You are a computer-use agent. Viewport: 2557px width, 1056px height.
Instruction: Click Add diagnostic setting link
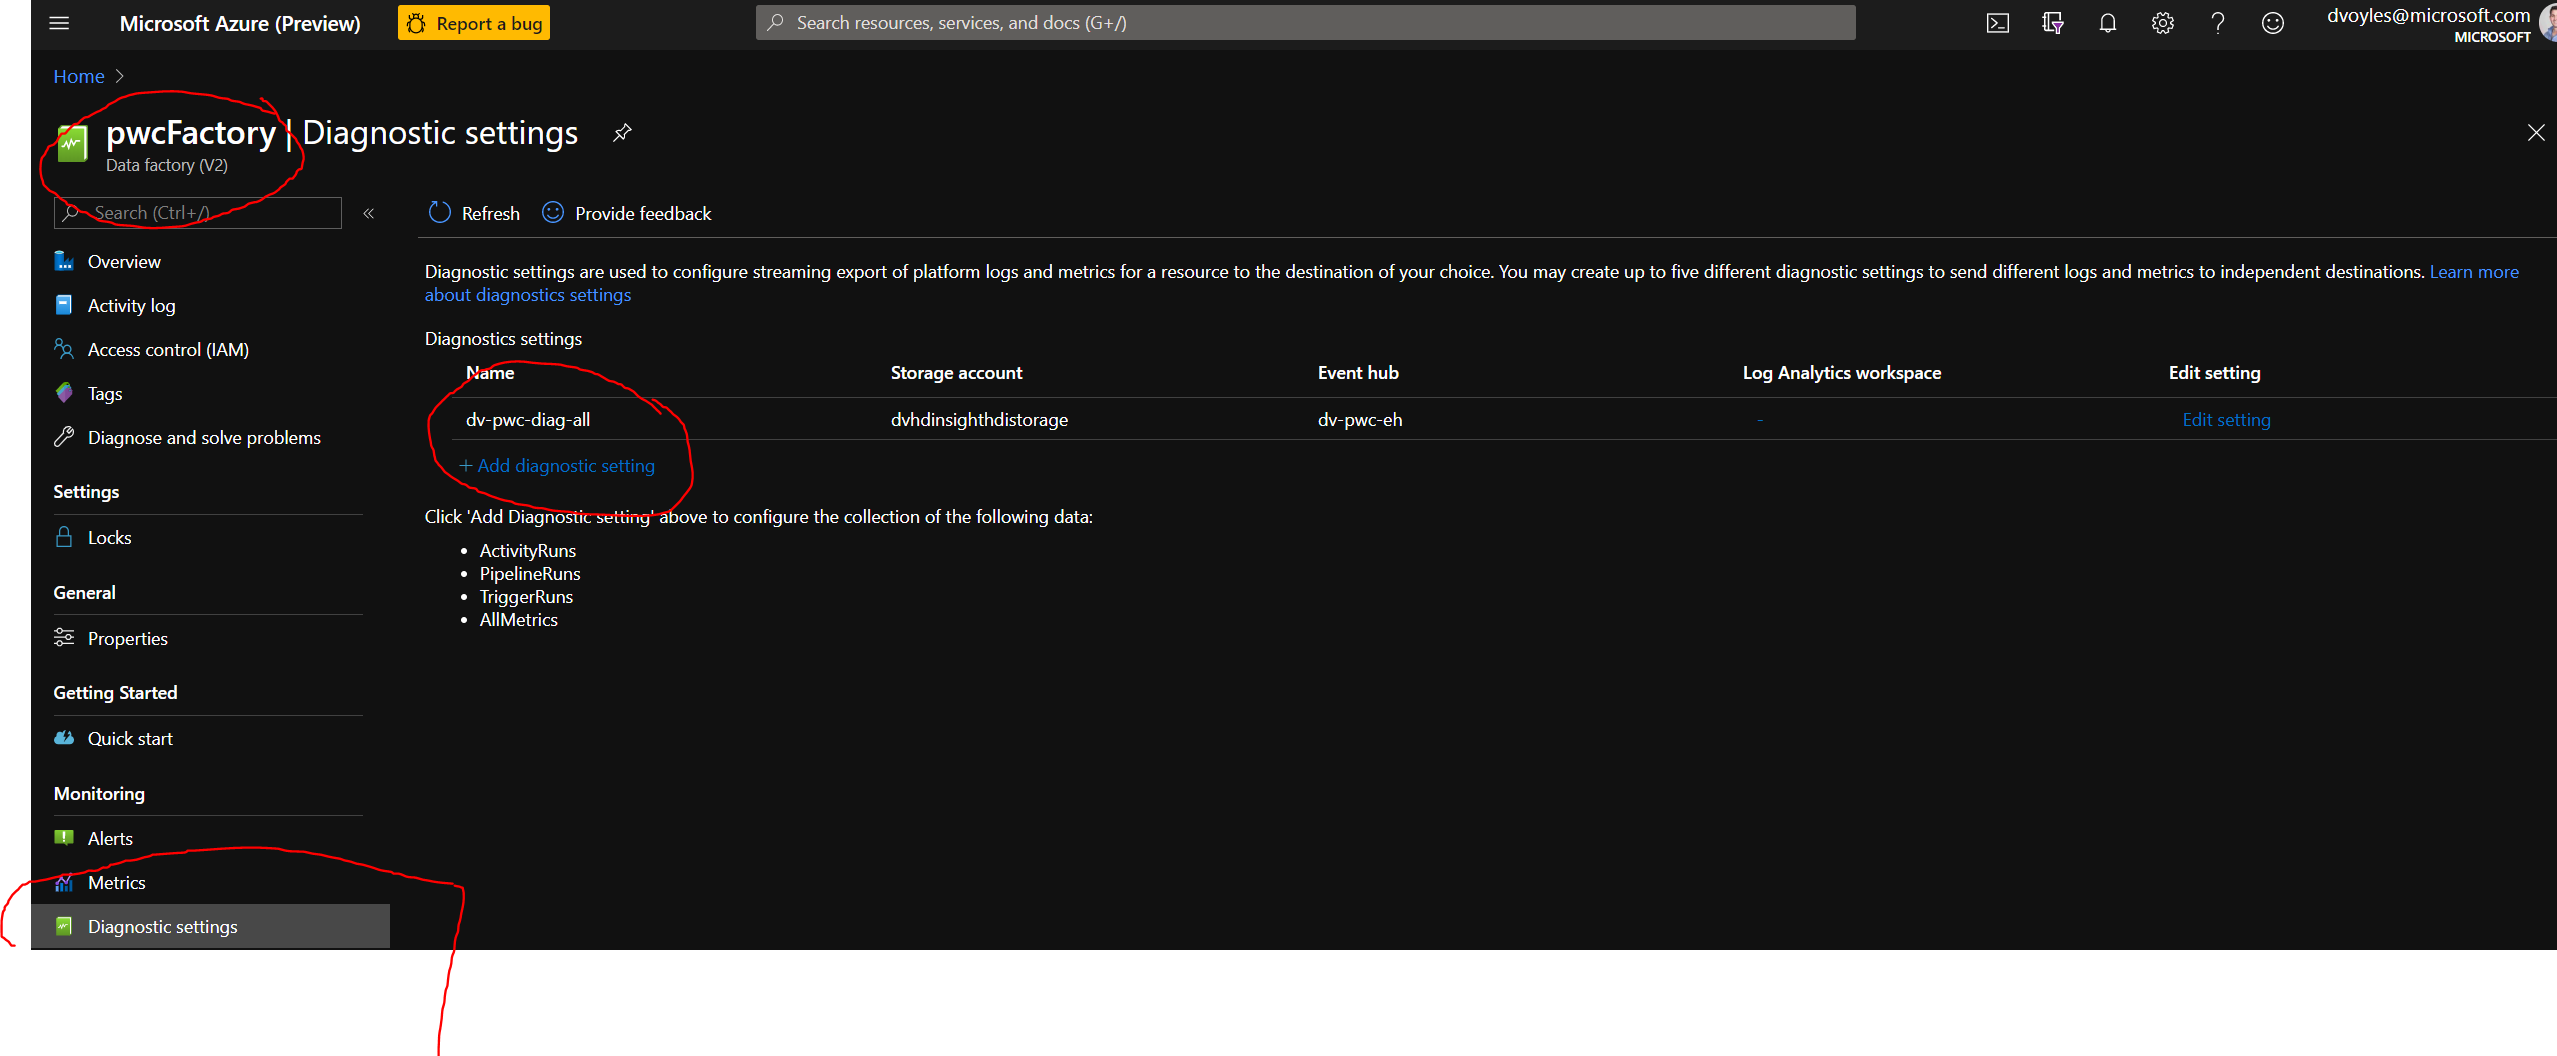[557, 466]
